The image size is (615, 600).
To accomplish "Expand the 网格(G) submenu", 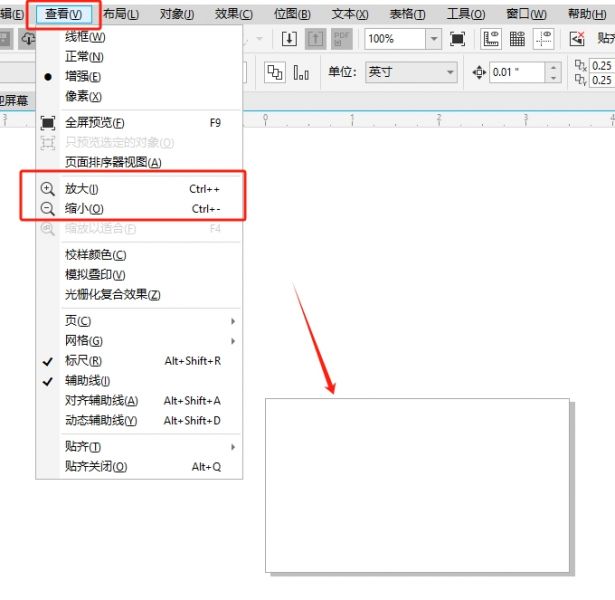I will click(x=139, y=341).
